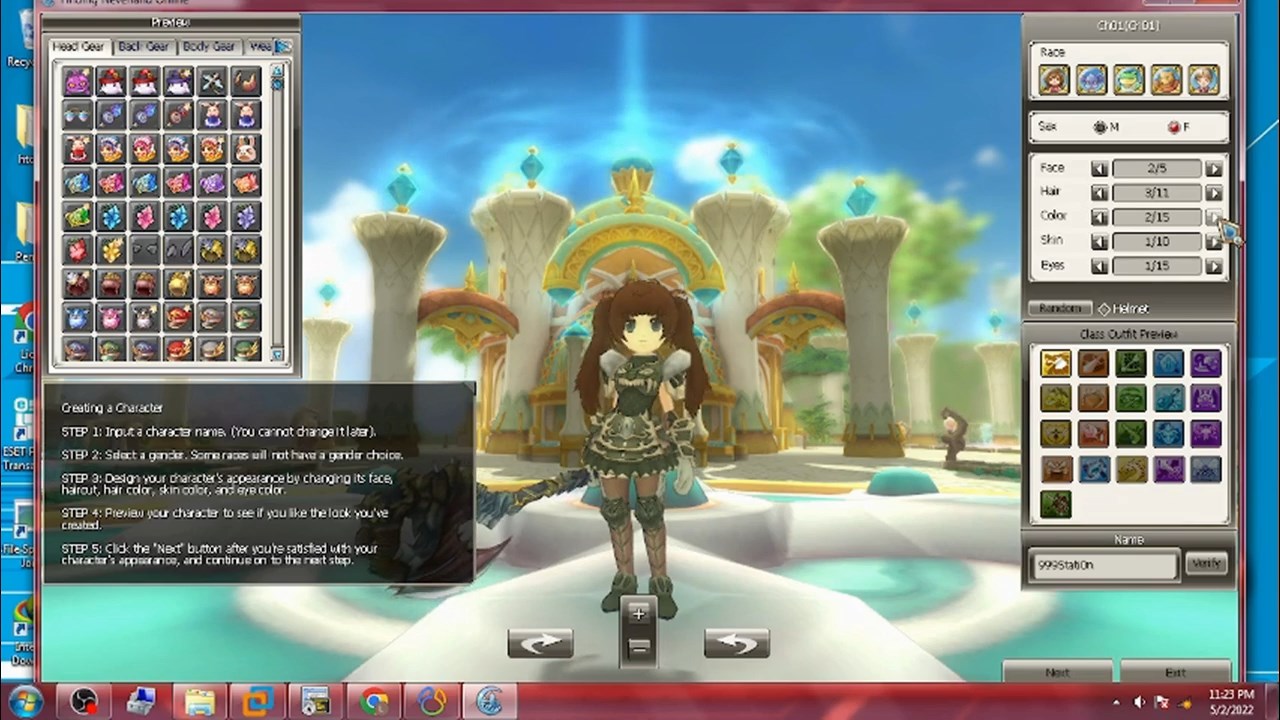This screenshot has width=1280, height=720.
Task: Preview the green top-row class outfit icon
Action: click(x=1131, y=364)
